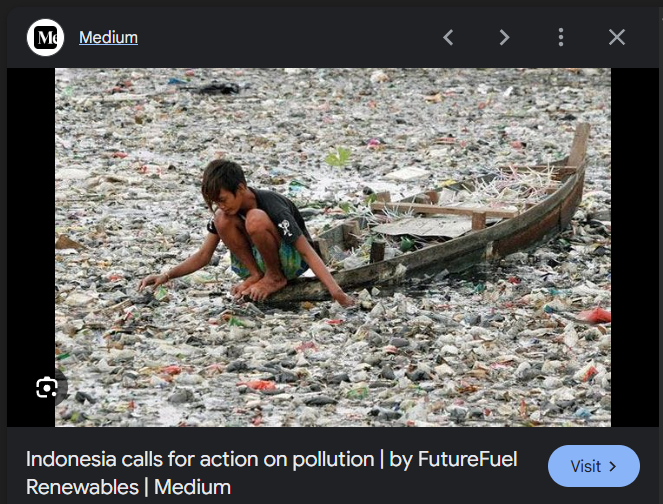Close the image preview panel
The width and height of the screenshot is (663, 504).
click(617, 38)
